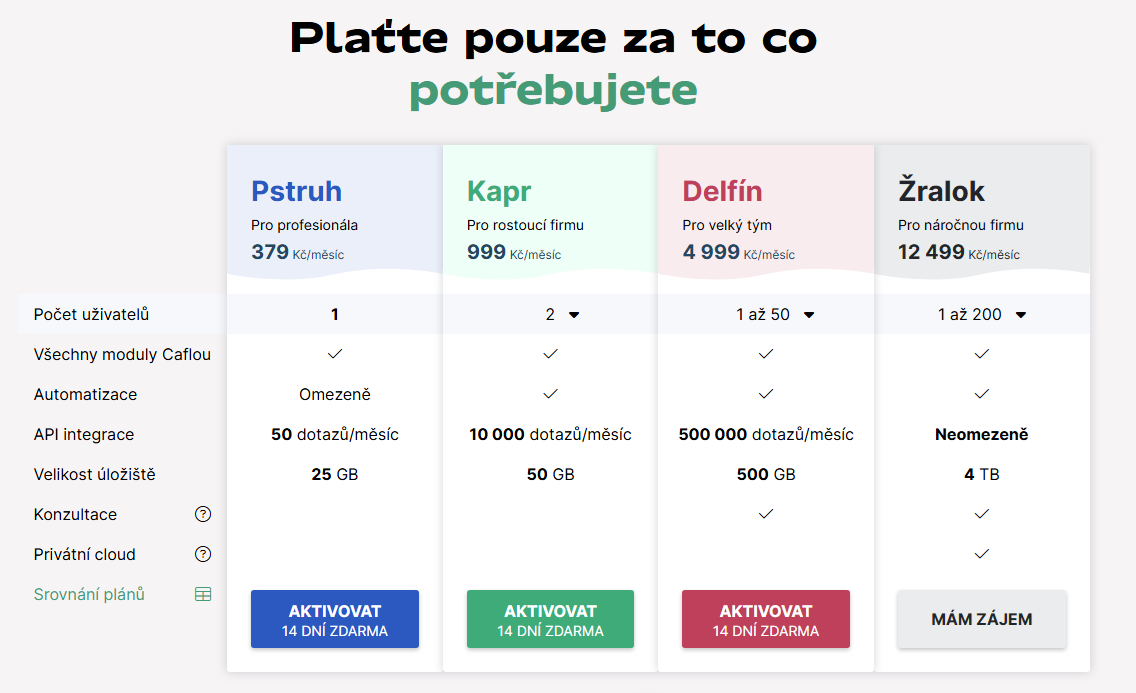1136x693 pixels.
Task: Expand the Delfín '1 až 50' users dropdown
Action: click(776, 314)
